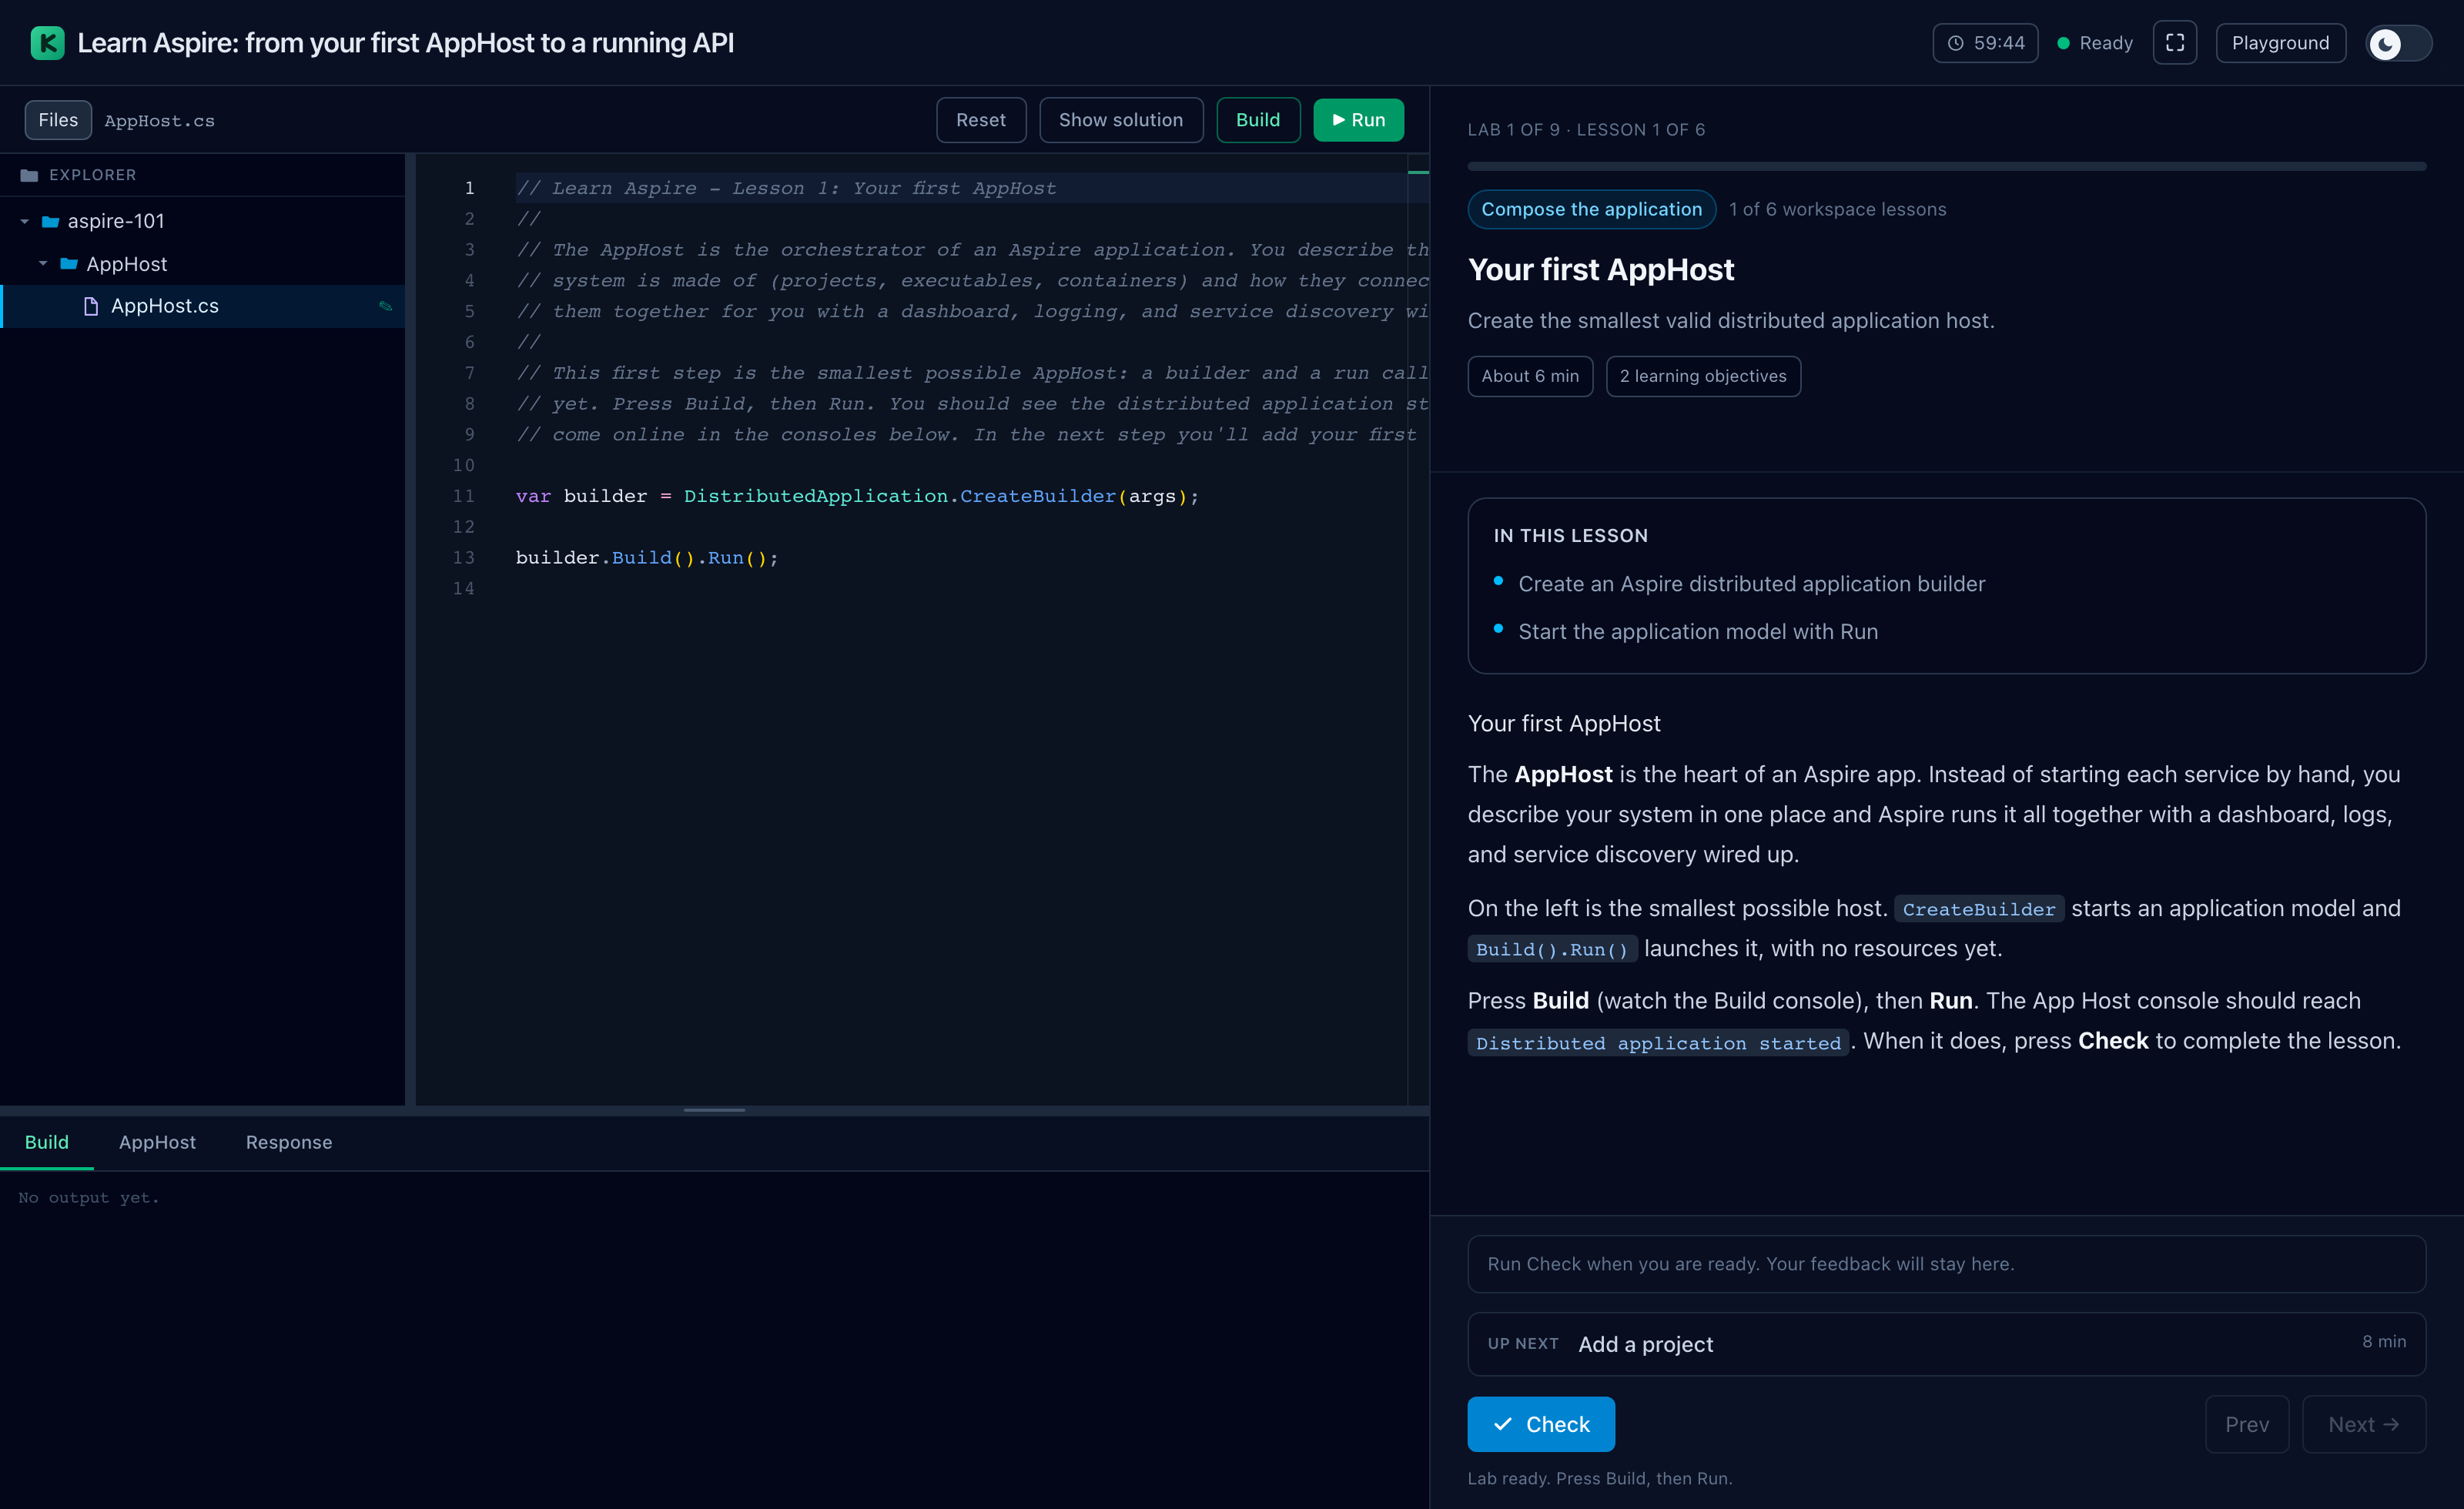The height and width of the screenshot is (1509, 2464).
Task: Click the editor minimap marker at top
Action: 1418,173
